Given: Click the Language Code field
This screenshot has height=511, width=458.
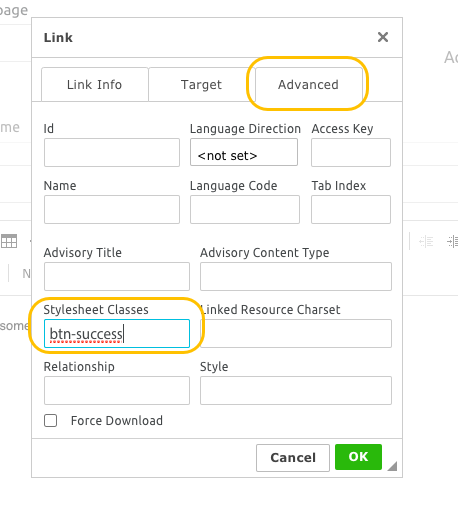Looking at the screenshot, I should coord(245,210).
